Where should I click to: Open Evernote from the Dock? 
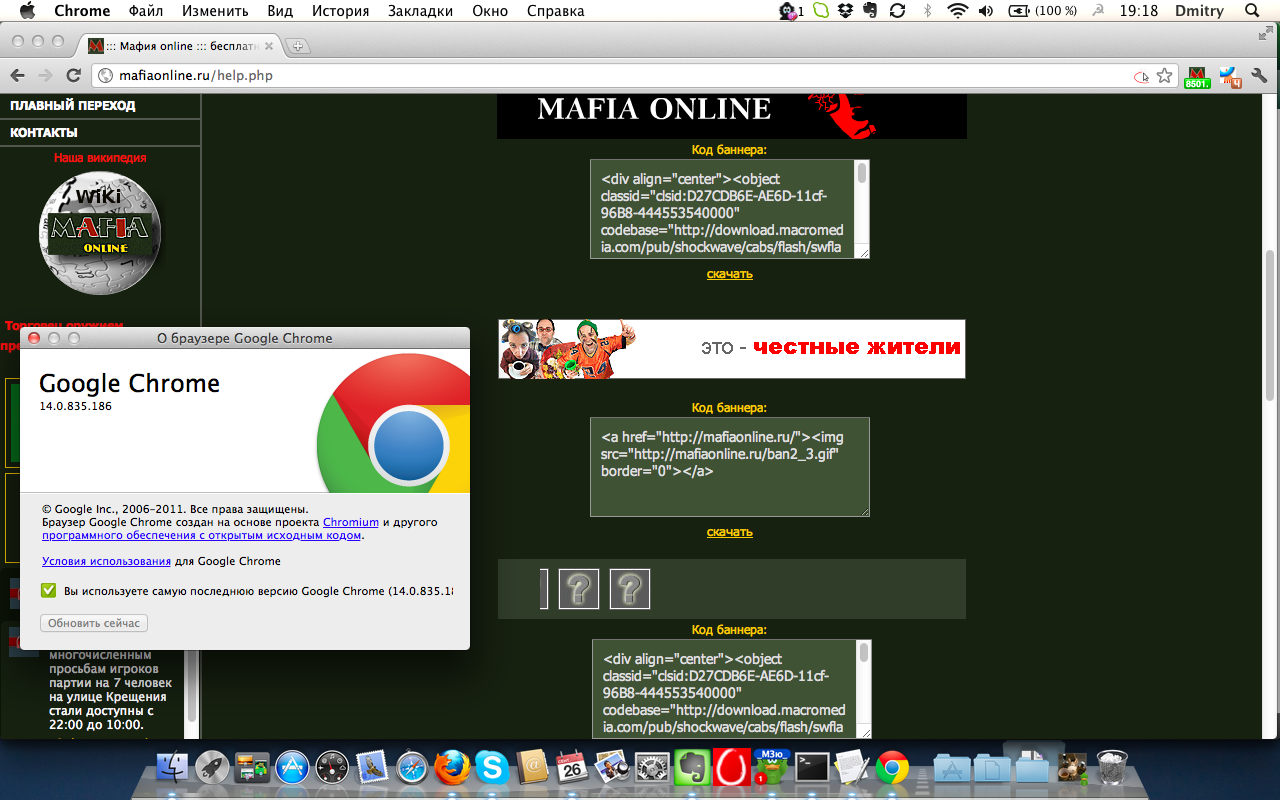pos(691,768)
